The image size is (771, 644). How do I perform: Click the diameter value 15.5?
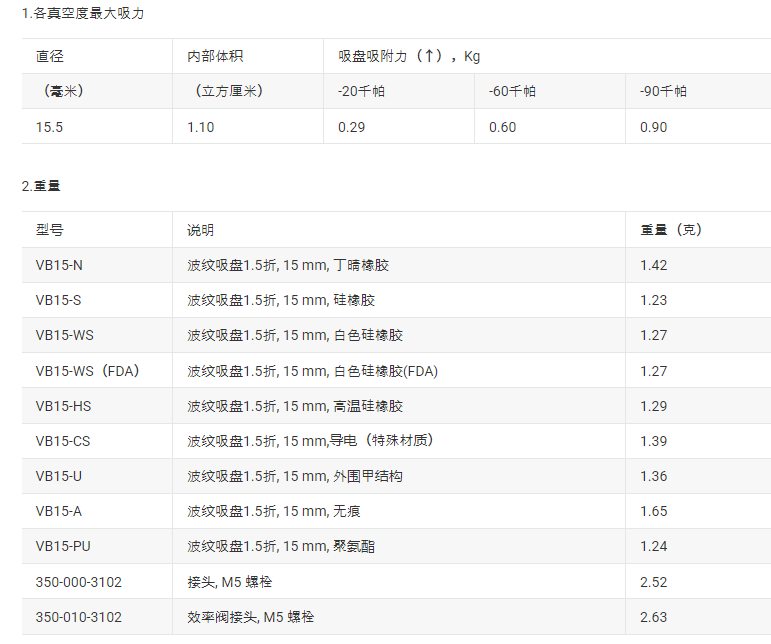[50, 127]
